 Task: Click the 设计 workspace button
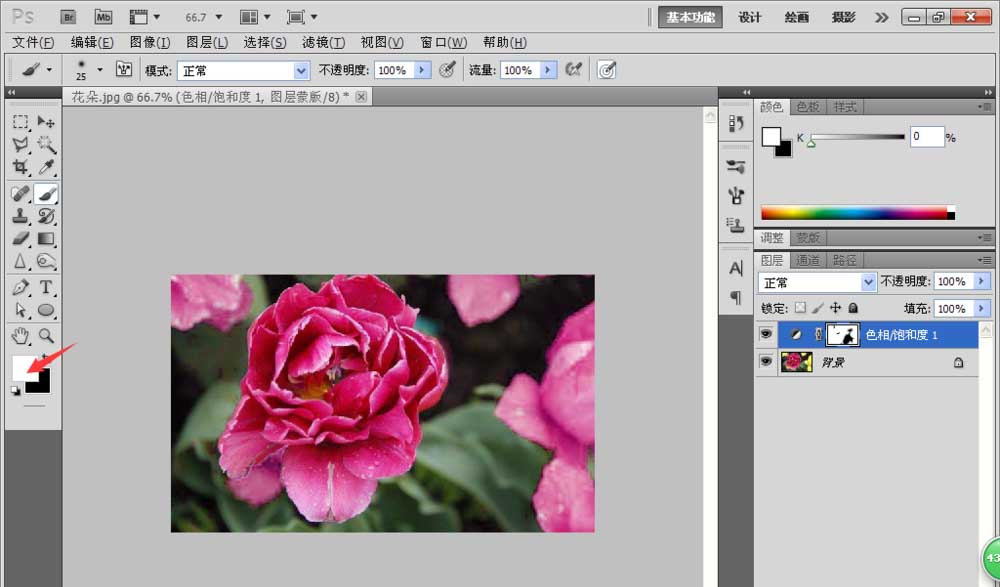(750, 17)
